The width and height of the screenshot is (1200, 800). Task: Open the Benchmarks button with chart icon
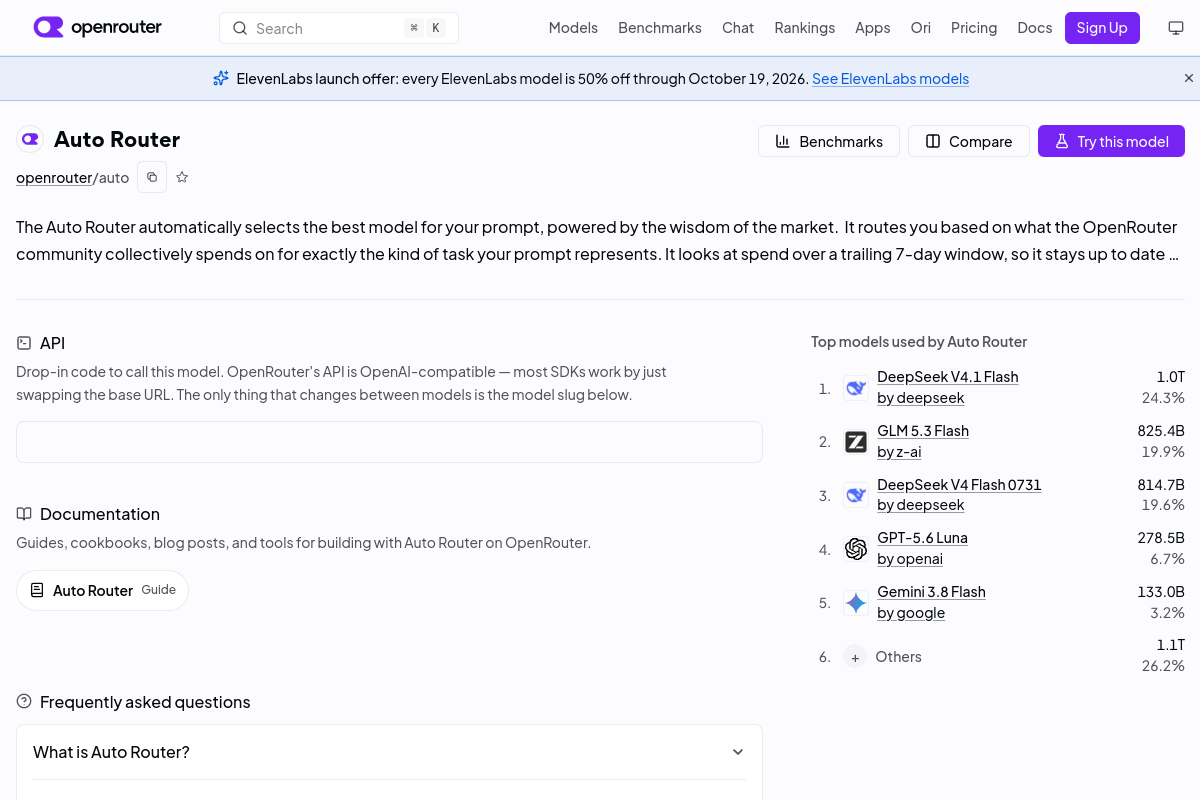tap(829, 141)
